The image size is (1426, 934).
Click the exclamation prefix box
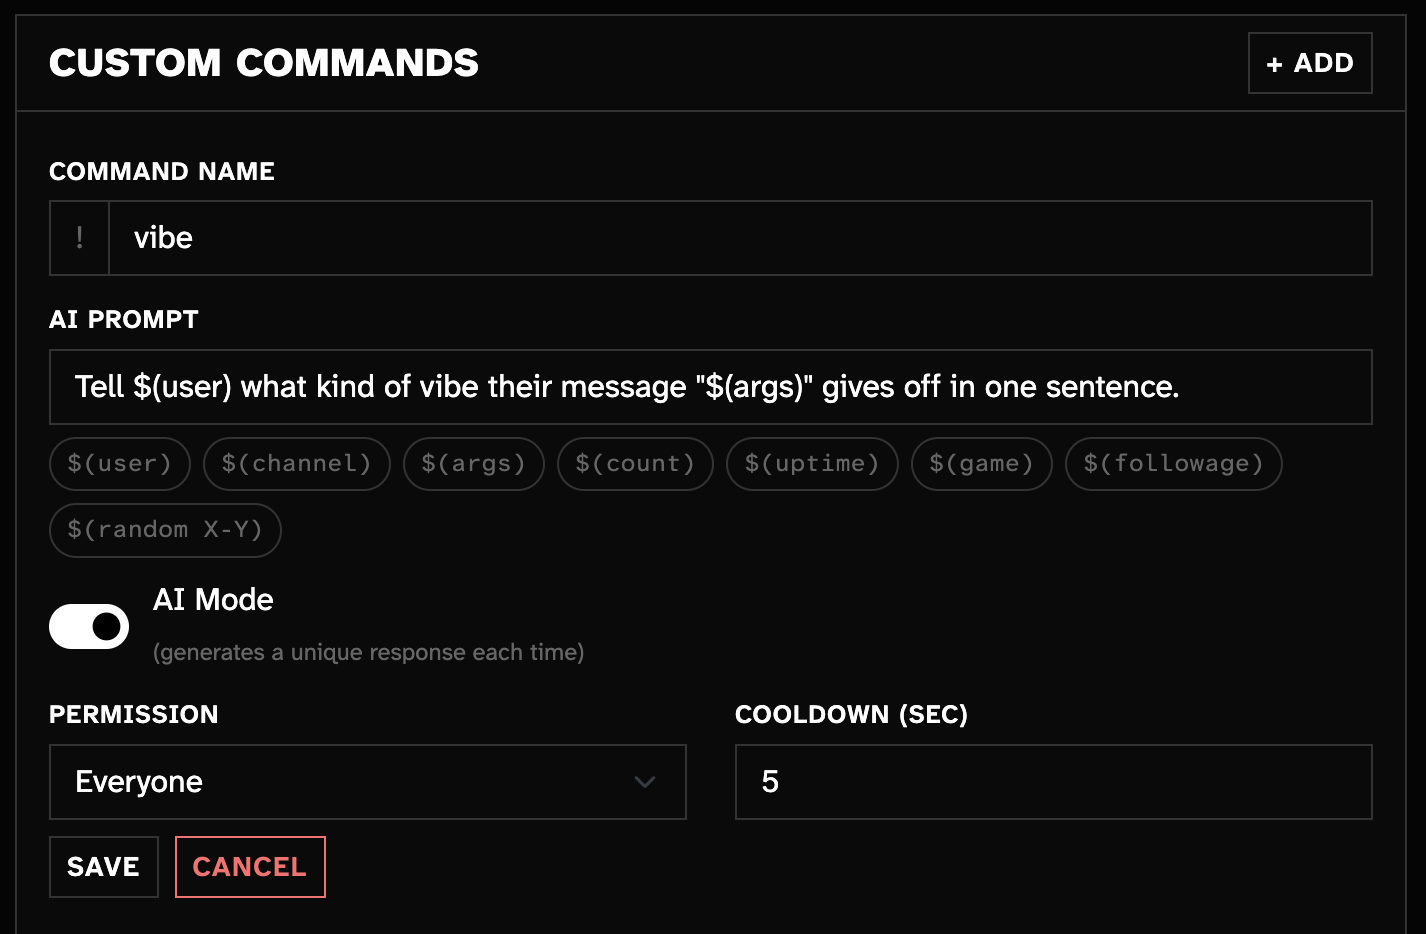point(79,238)
